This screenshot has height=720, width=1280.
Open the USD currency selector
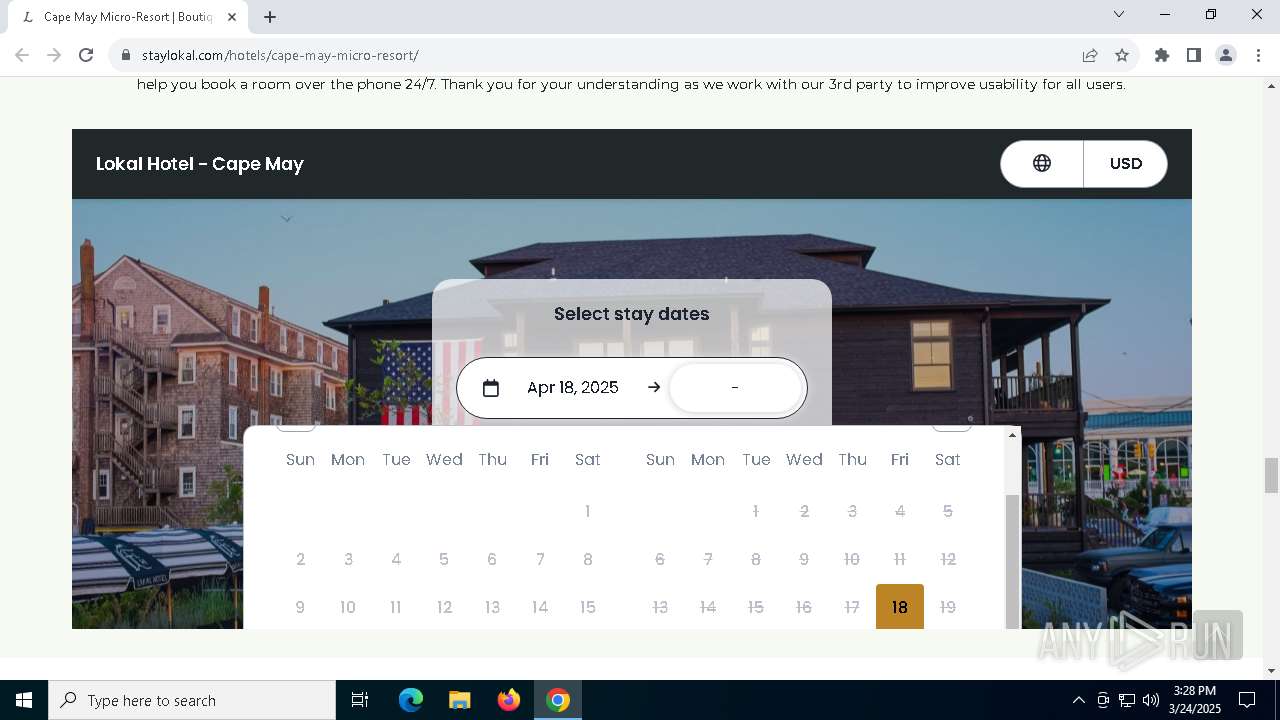point(1125,163)
